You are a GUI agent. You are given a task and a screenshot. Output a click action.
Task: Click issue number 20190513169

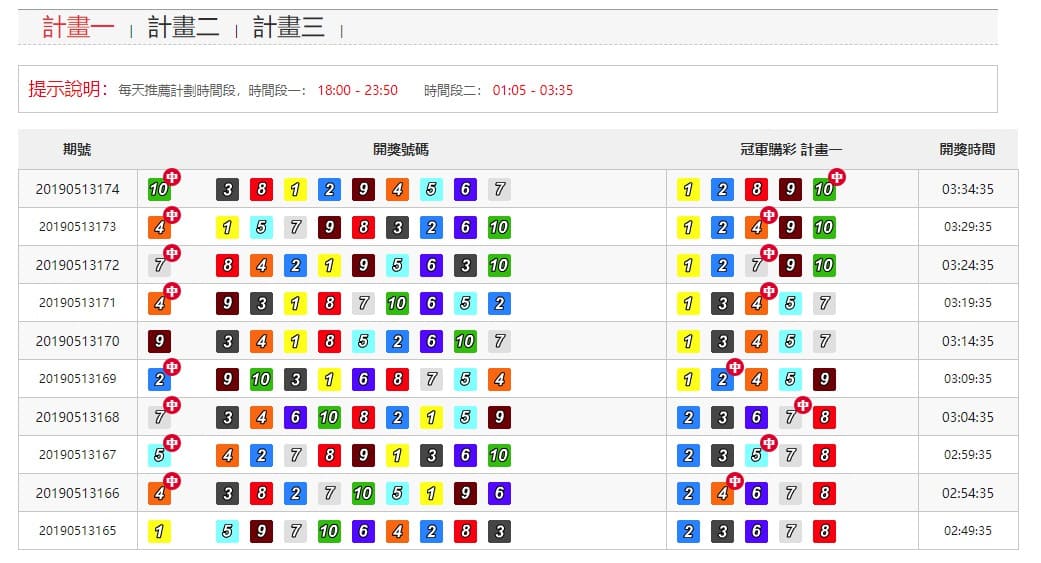coord(78,379)
